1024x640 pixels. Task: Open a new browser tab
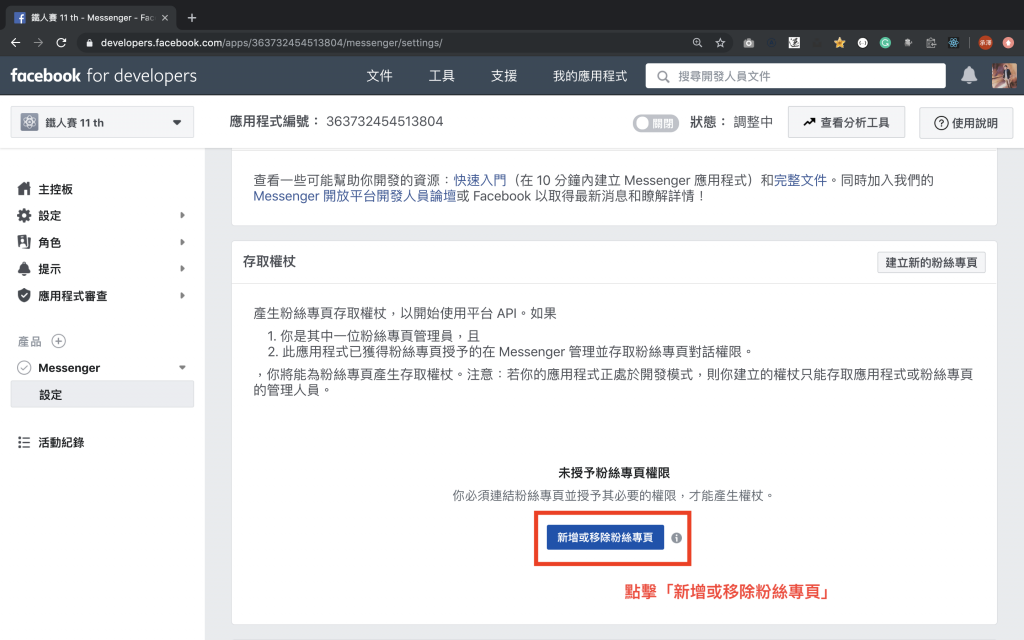pyautogui.click(x=191, y=18)
